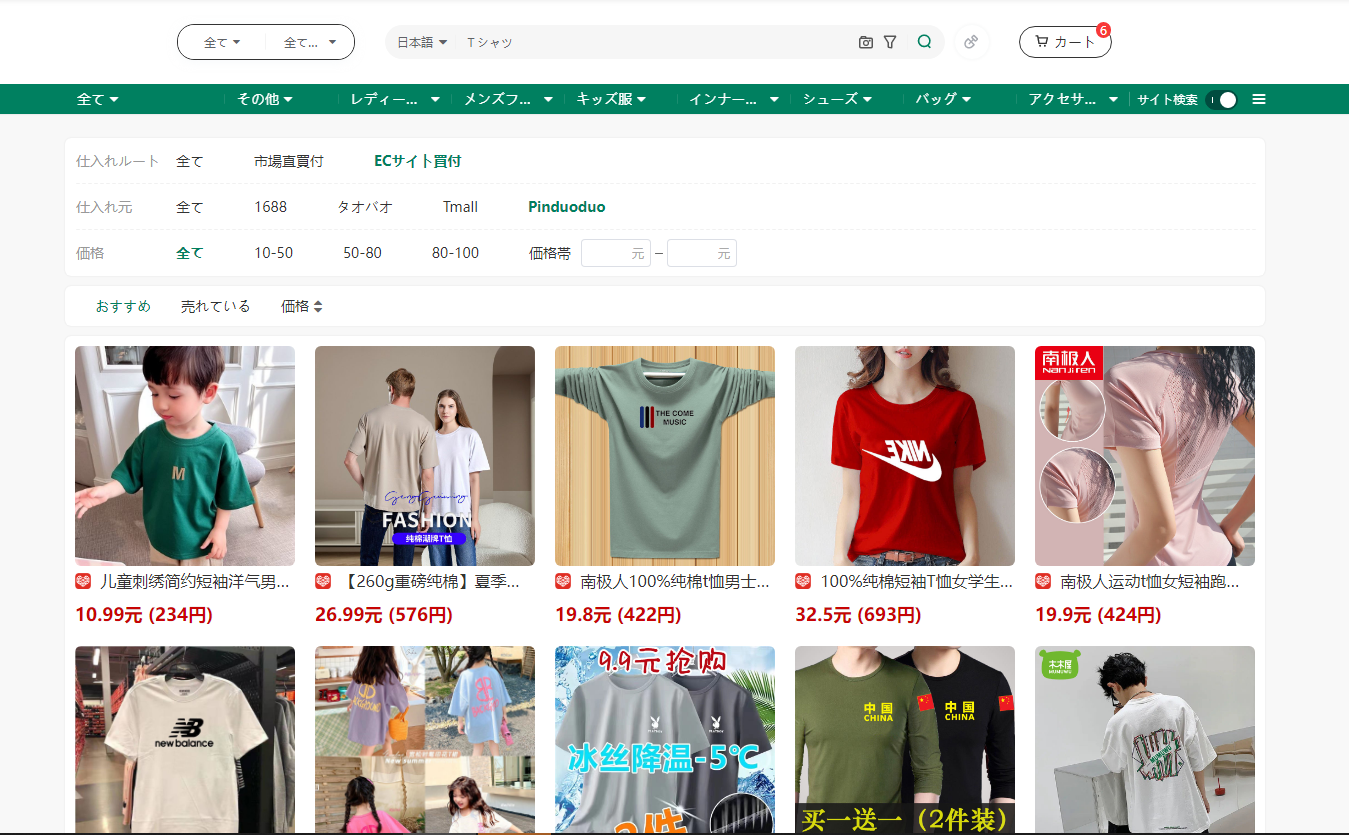
Task: Click price 32.5元 (693円)
Action: click(x=858, y=615)
